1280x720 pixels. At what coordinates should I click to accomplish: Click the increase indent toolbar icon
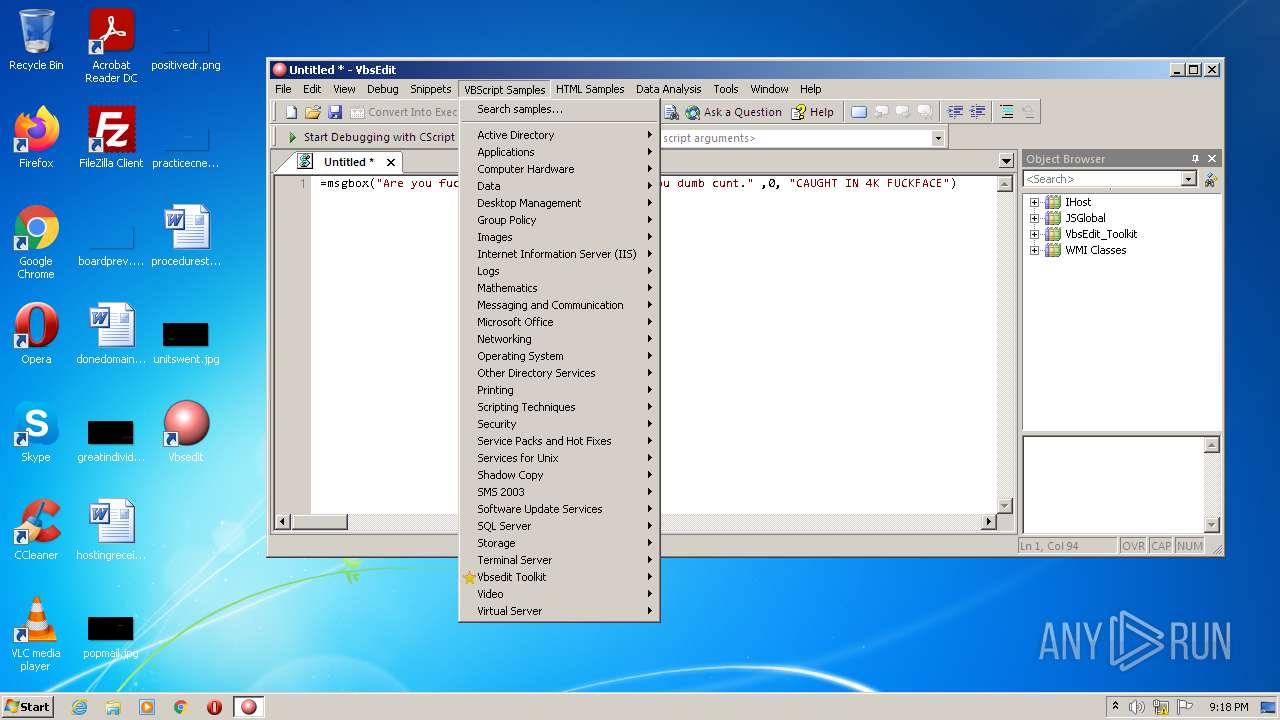click(977, 112)
